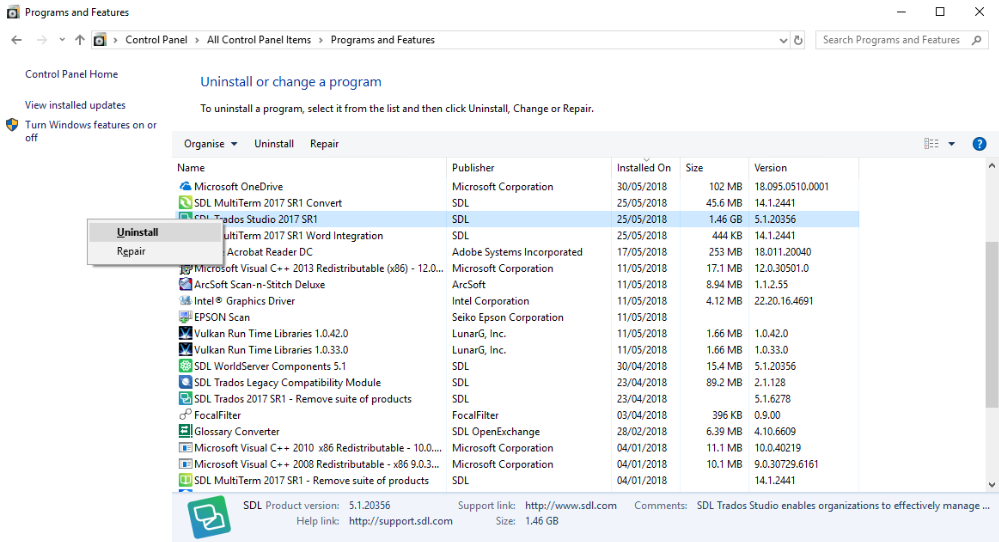Click Seiko Epson Corporation publisher cell

click(x=507, y=317)
